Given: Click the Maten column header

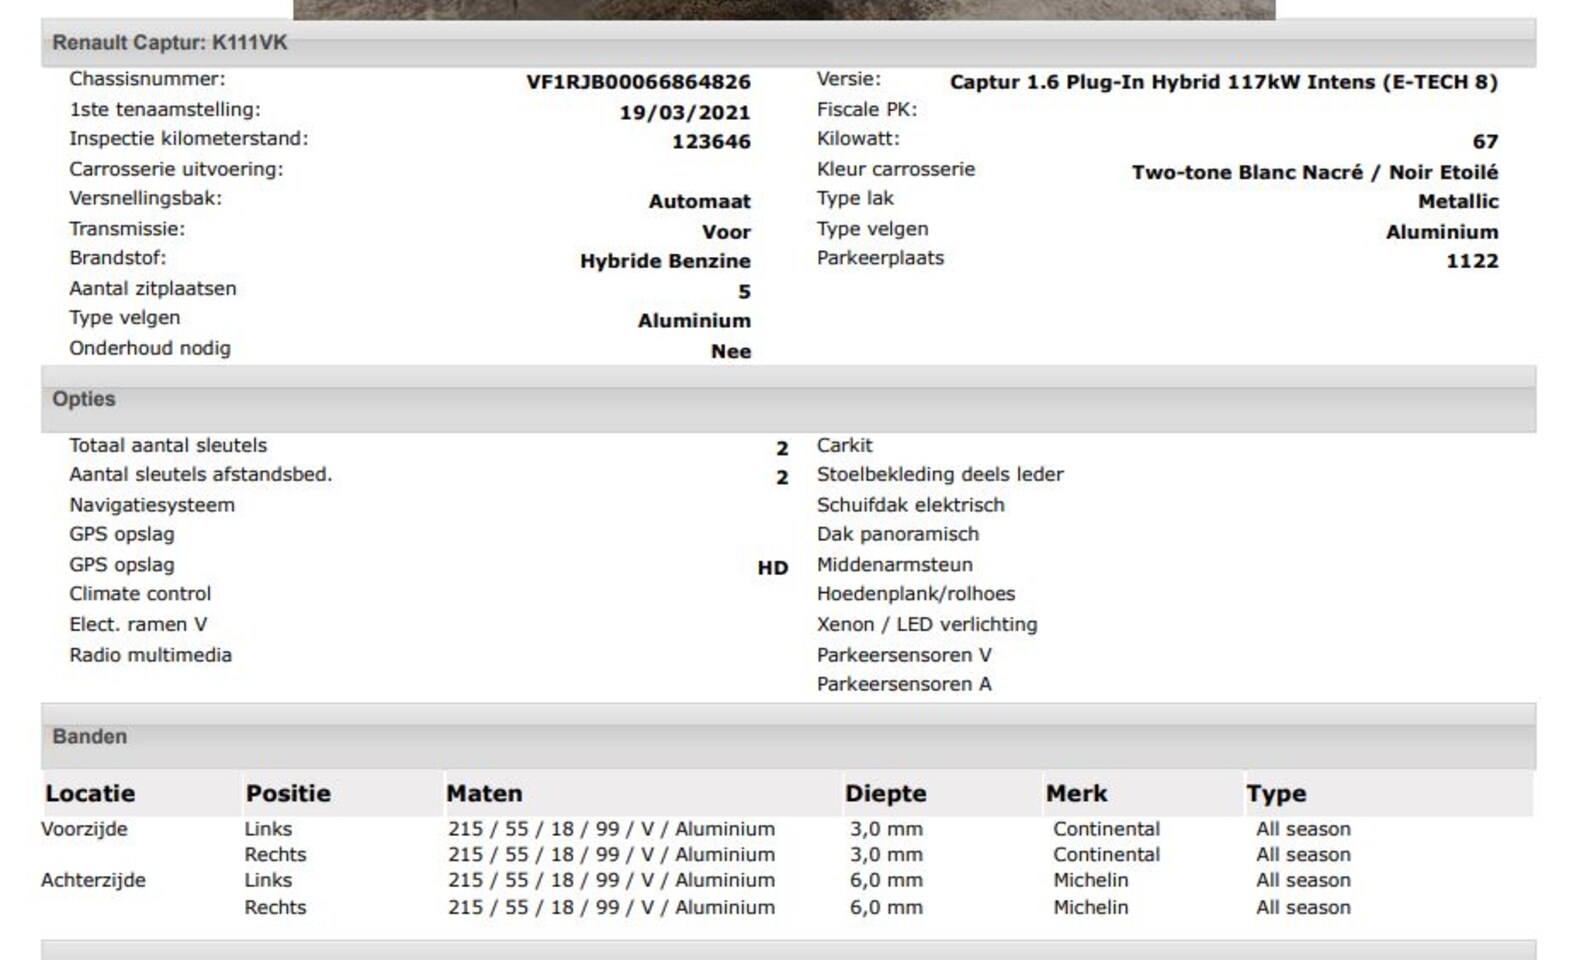Looking at the screenshot, I should coord(484,794).
